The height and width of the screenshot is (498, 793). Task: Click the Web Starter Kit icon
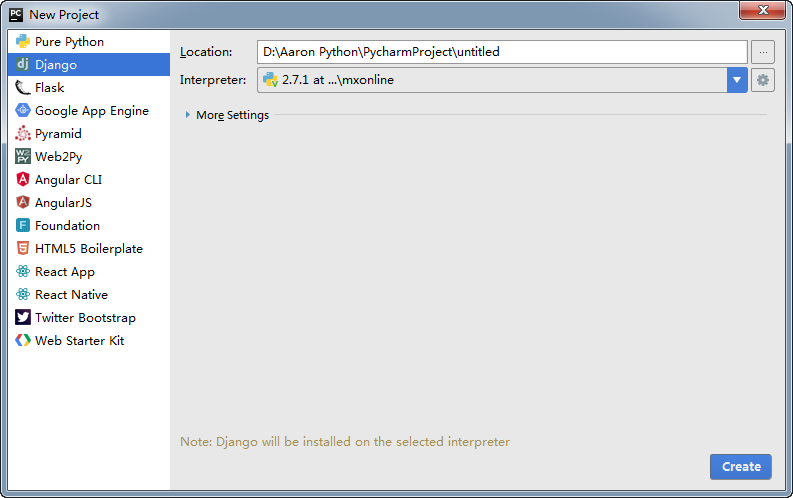pos(23,340)
